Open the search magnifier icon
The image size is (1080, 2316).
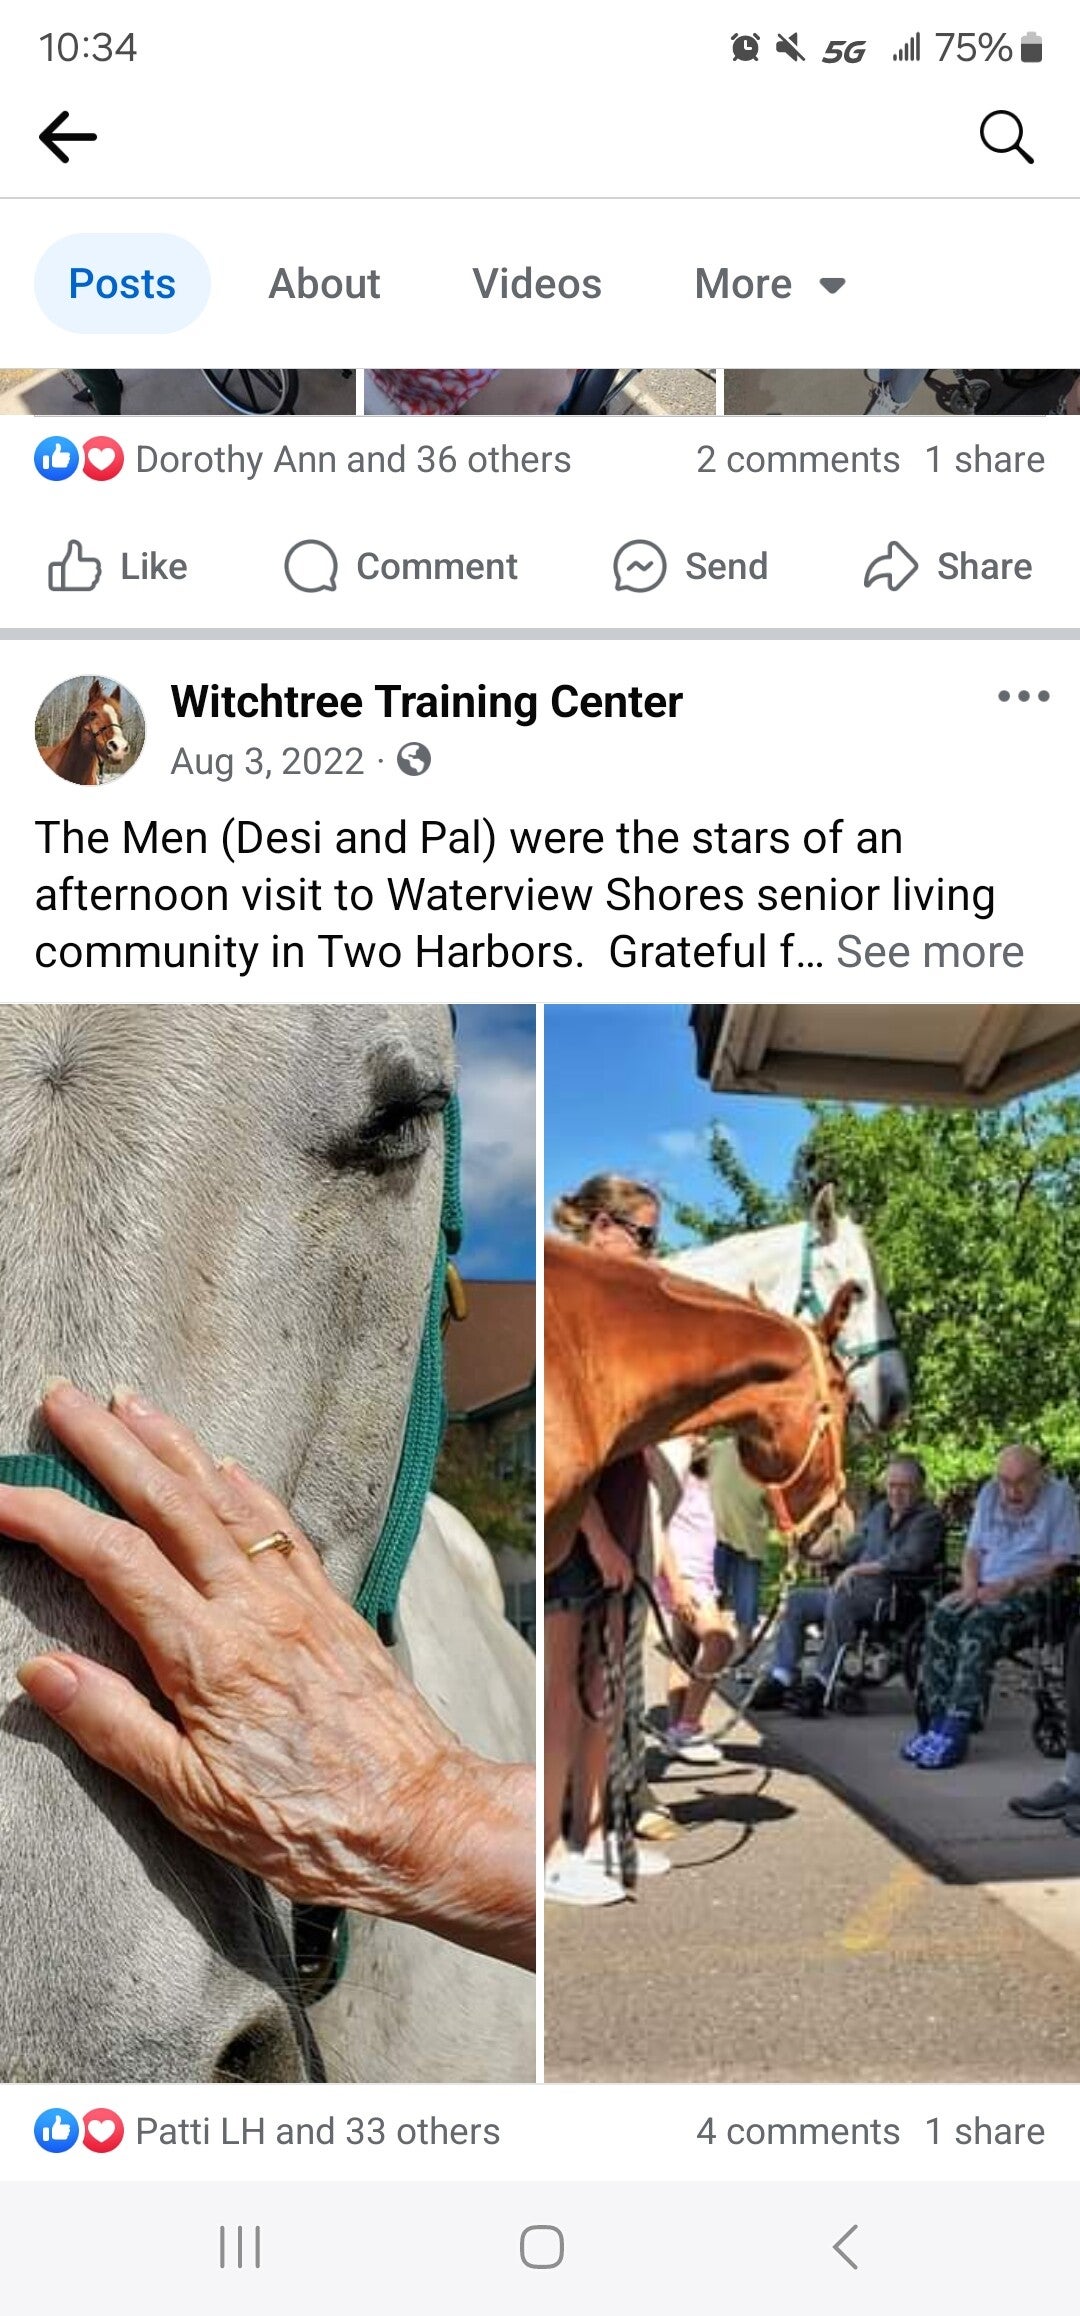(1006, 137)
